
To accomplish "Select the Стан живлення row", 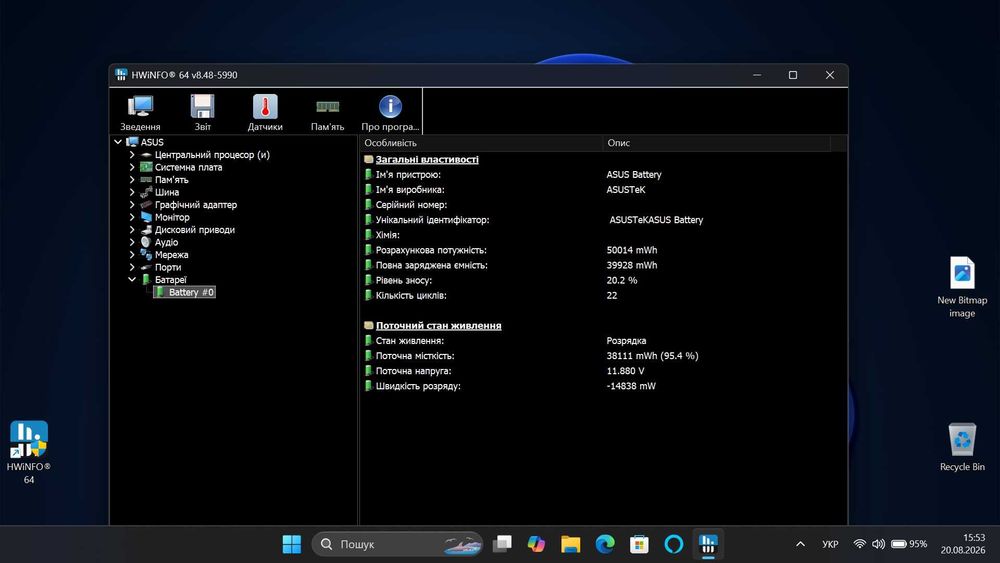I will click(603, 340).
